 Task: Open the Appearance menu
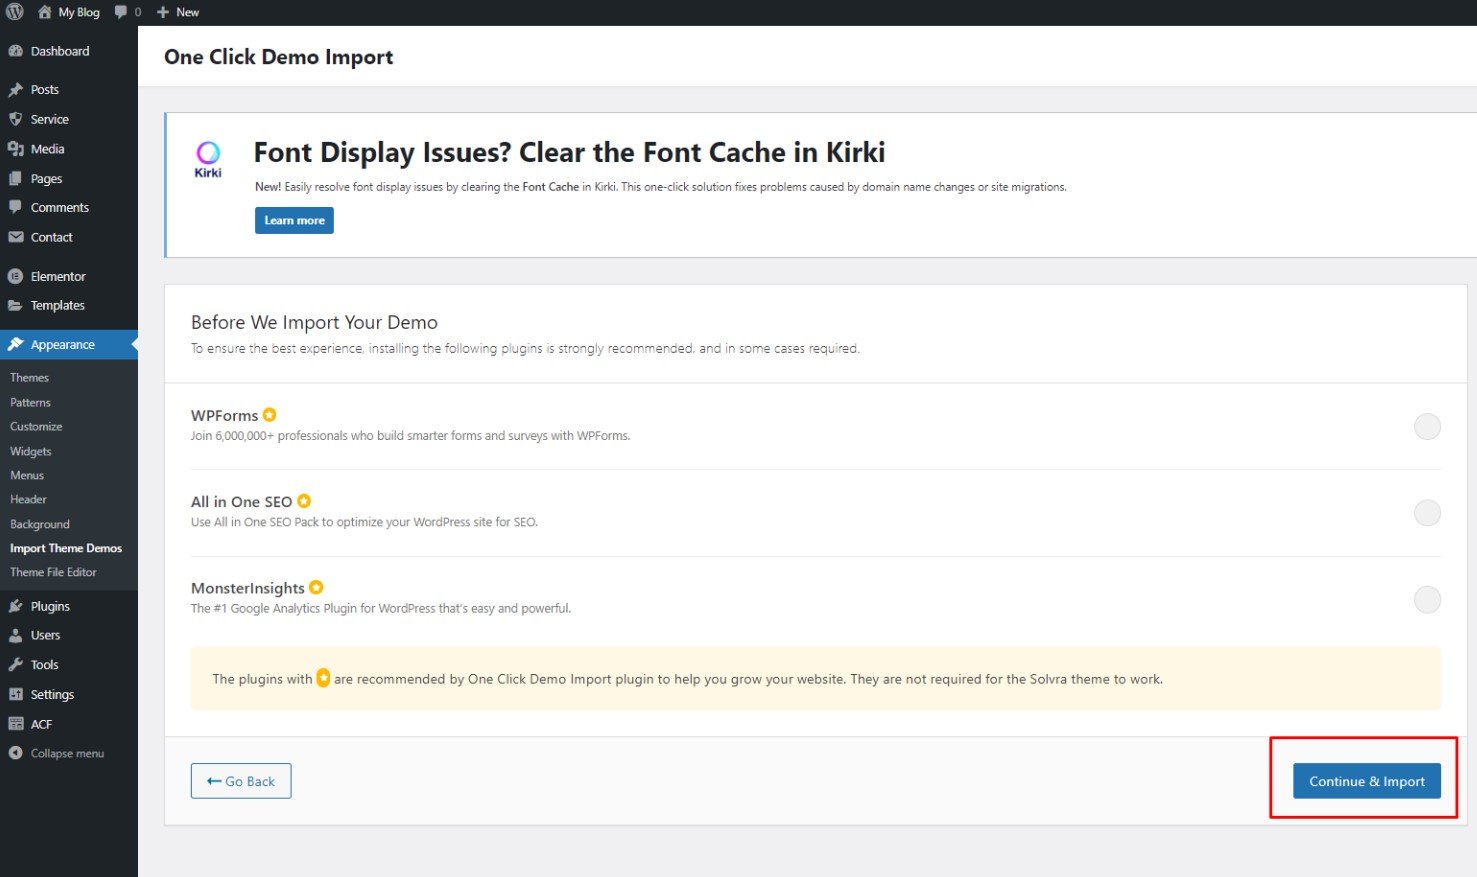pyautogui.click(x=69, y=345)
